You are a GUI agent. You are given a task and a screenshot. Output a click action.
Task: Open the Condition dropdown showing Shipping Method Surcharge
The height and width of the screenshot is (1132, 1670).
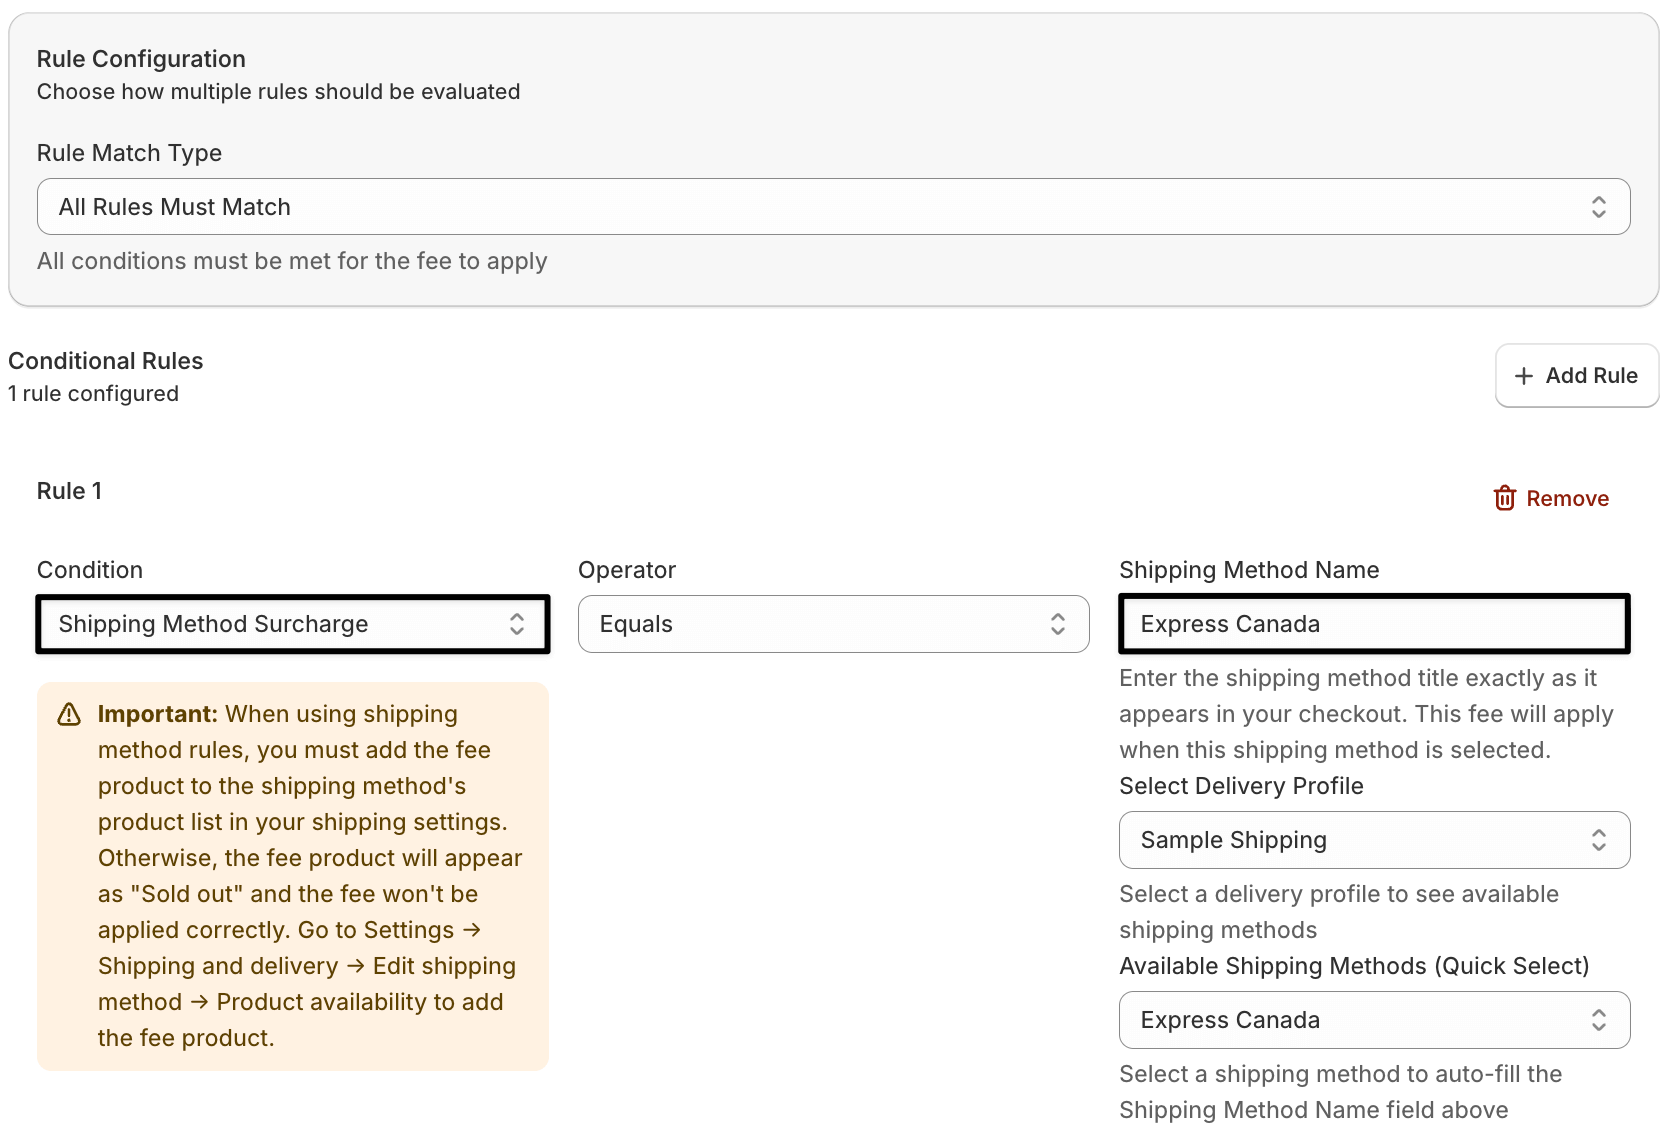[x=290, y=623]
